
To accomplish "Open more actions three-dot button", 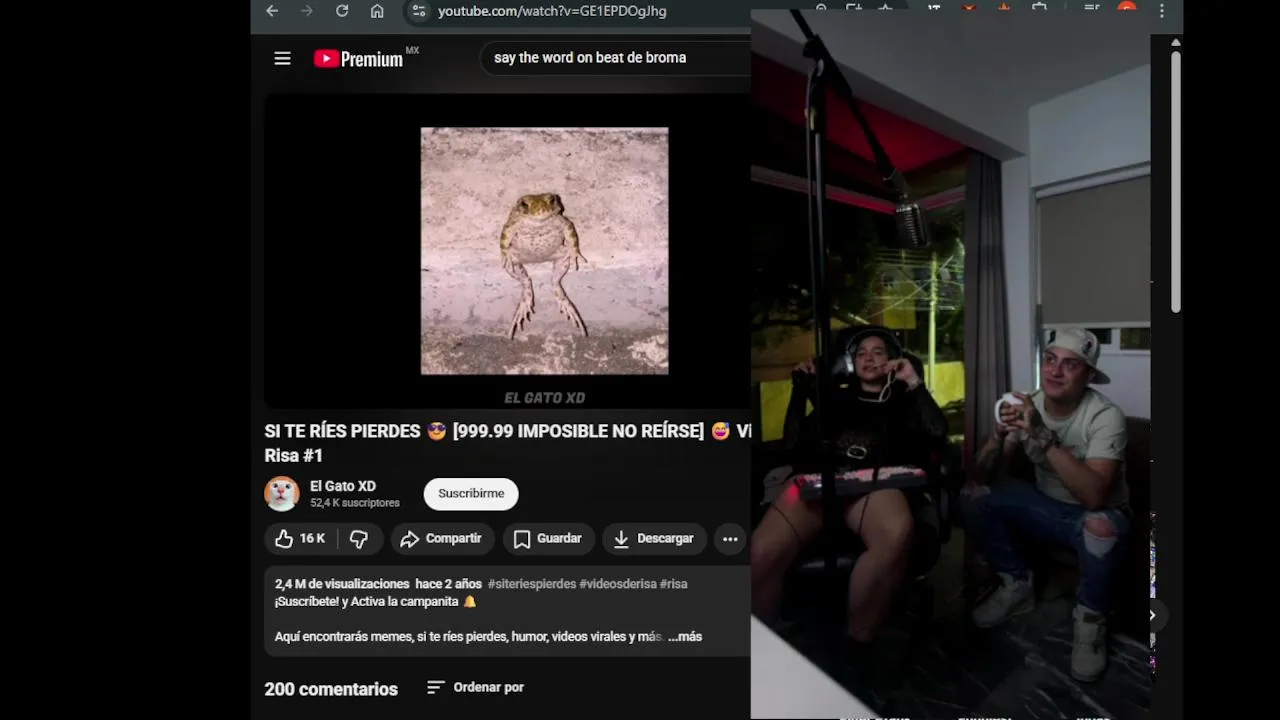I will click(x=730, y=539).
